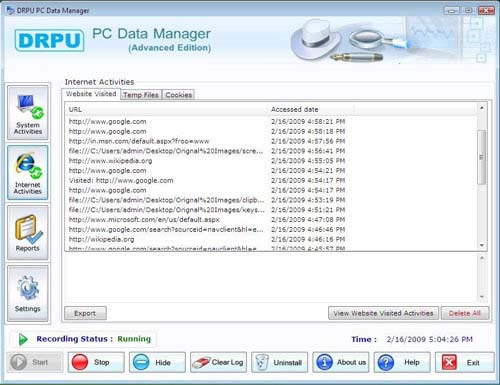The height and width of the screenshot is (385, 500).
Task: Sort by the URL column header
Action: point(167,109)
